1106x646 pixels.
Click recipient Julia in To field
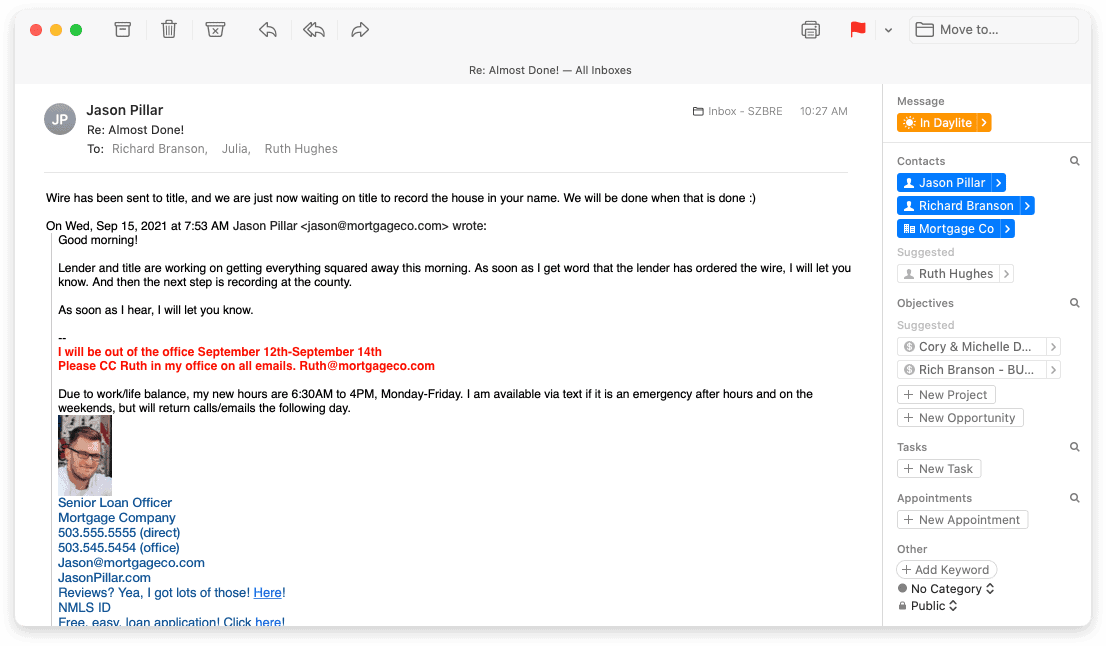pos(236,149)
